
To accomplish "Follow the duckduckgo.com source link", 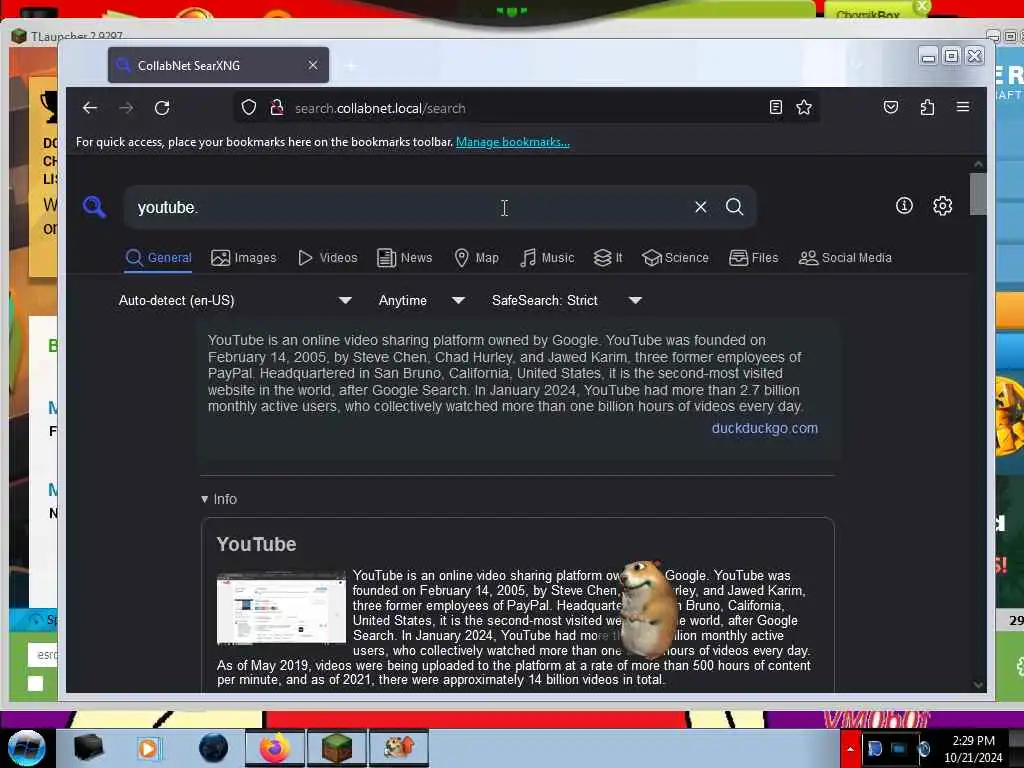I will pyautogui.click(x=764, y=428).
